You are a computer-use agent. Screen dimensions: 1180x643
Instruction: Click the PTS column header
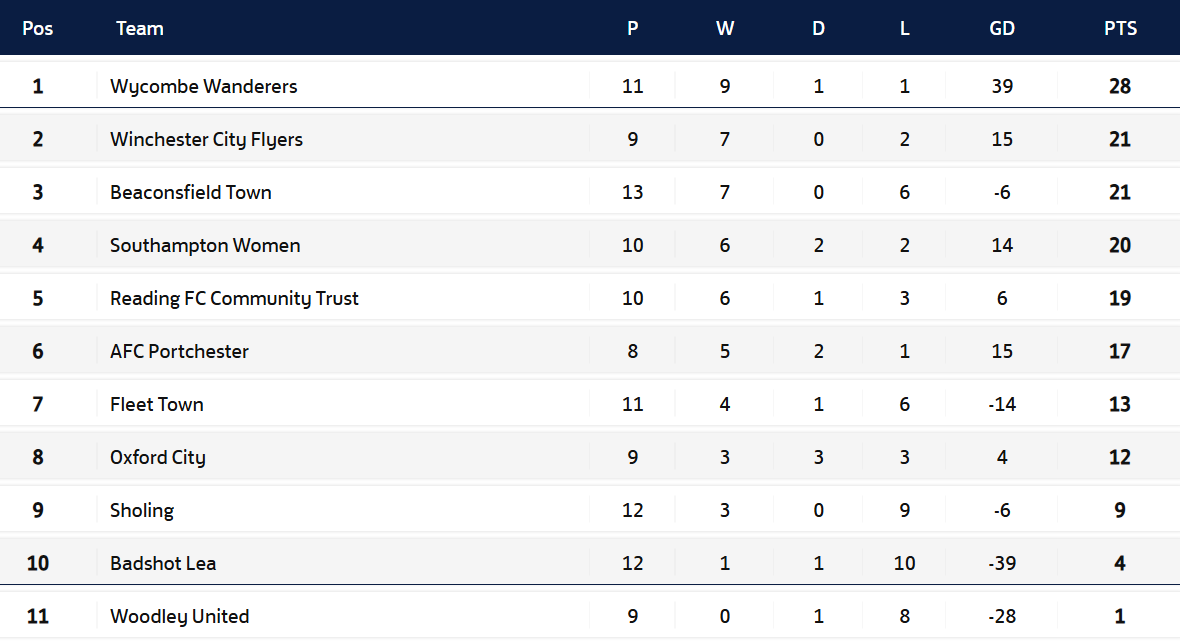1120,28
